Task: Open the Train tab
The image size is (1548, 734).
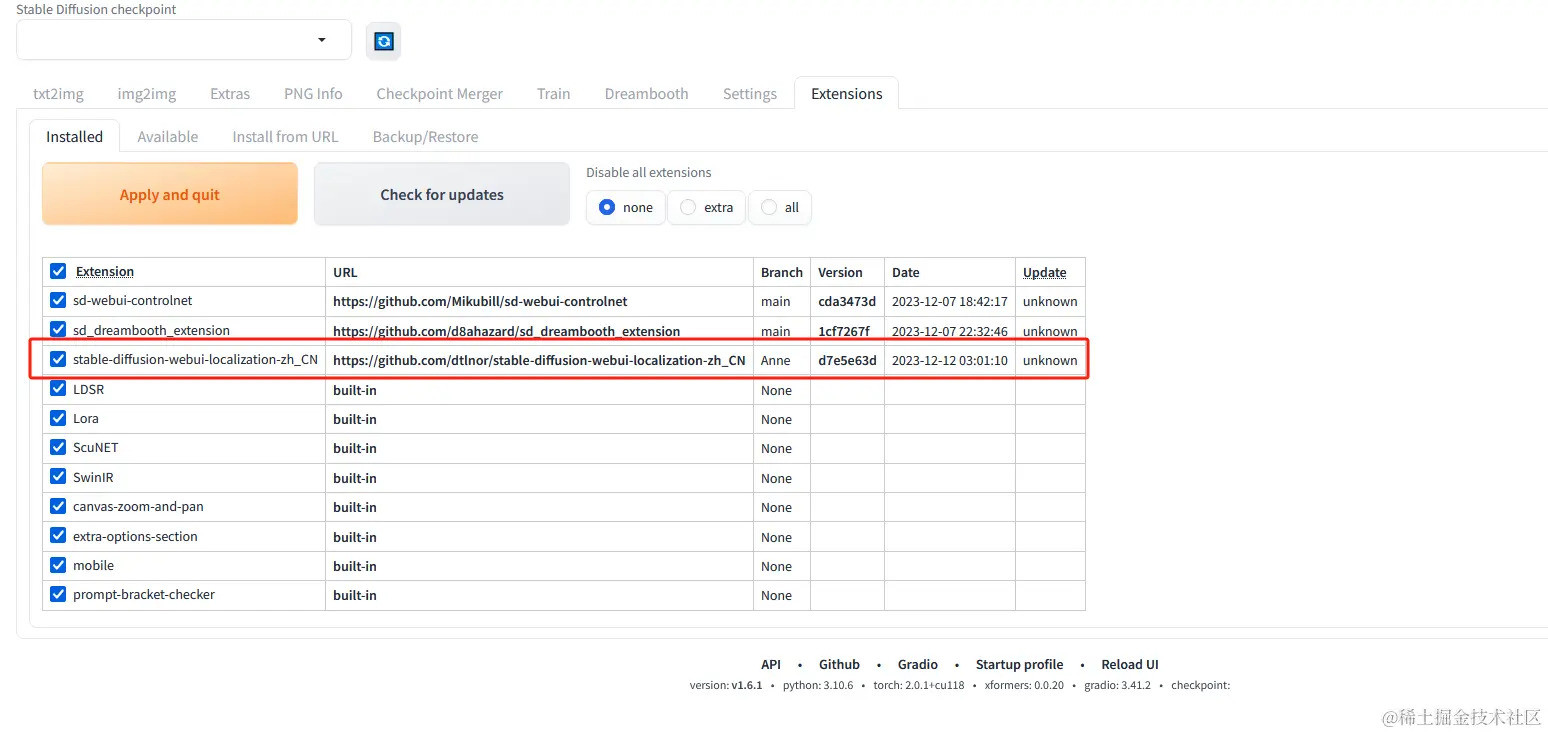Action: coord(553,94)
